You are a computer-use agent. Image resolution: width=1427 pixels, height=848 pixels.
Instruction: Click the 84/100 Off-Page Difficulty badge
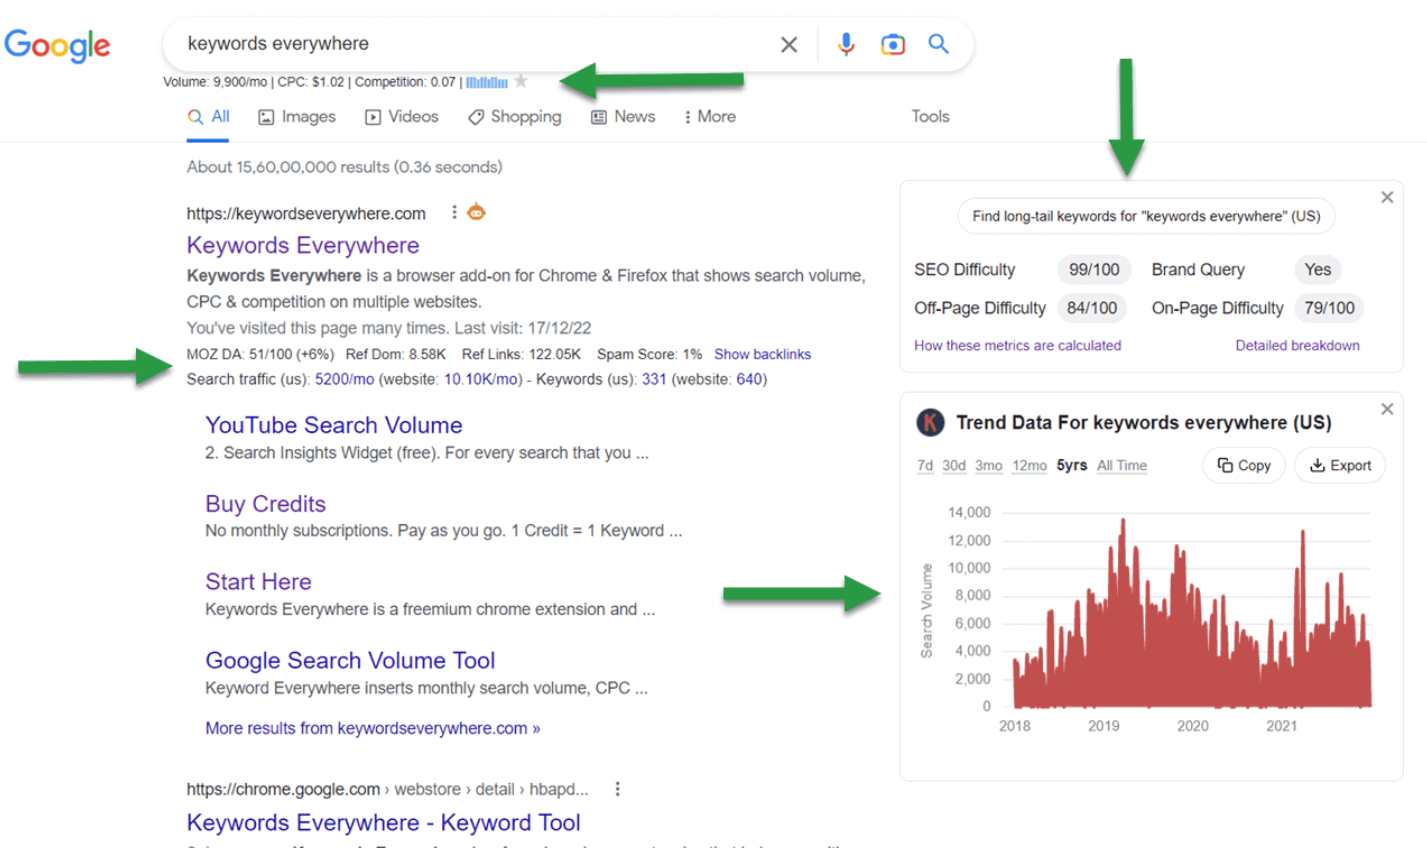1092,308
